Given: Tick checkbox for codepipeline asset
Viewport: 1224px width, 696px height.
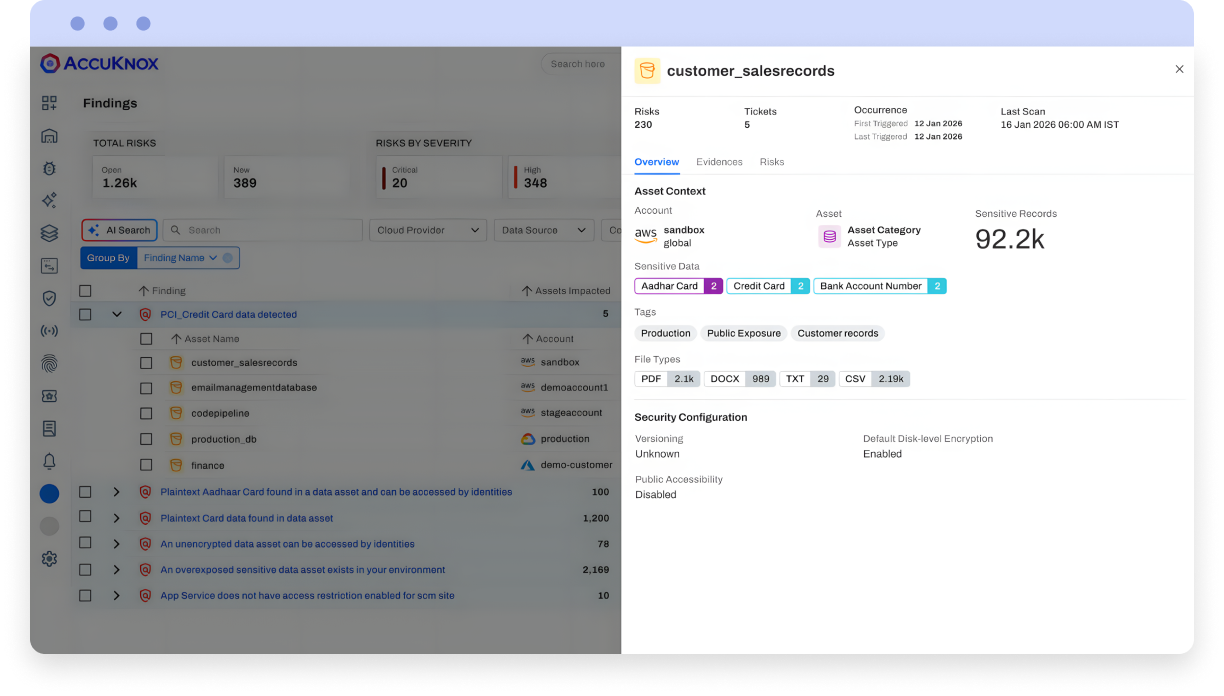Looking at the screenshot, I should point(146,413).
